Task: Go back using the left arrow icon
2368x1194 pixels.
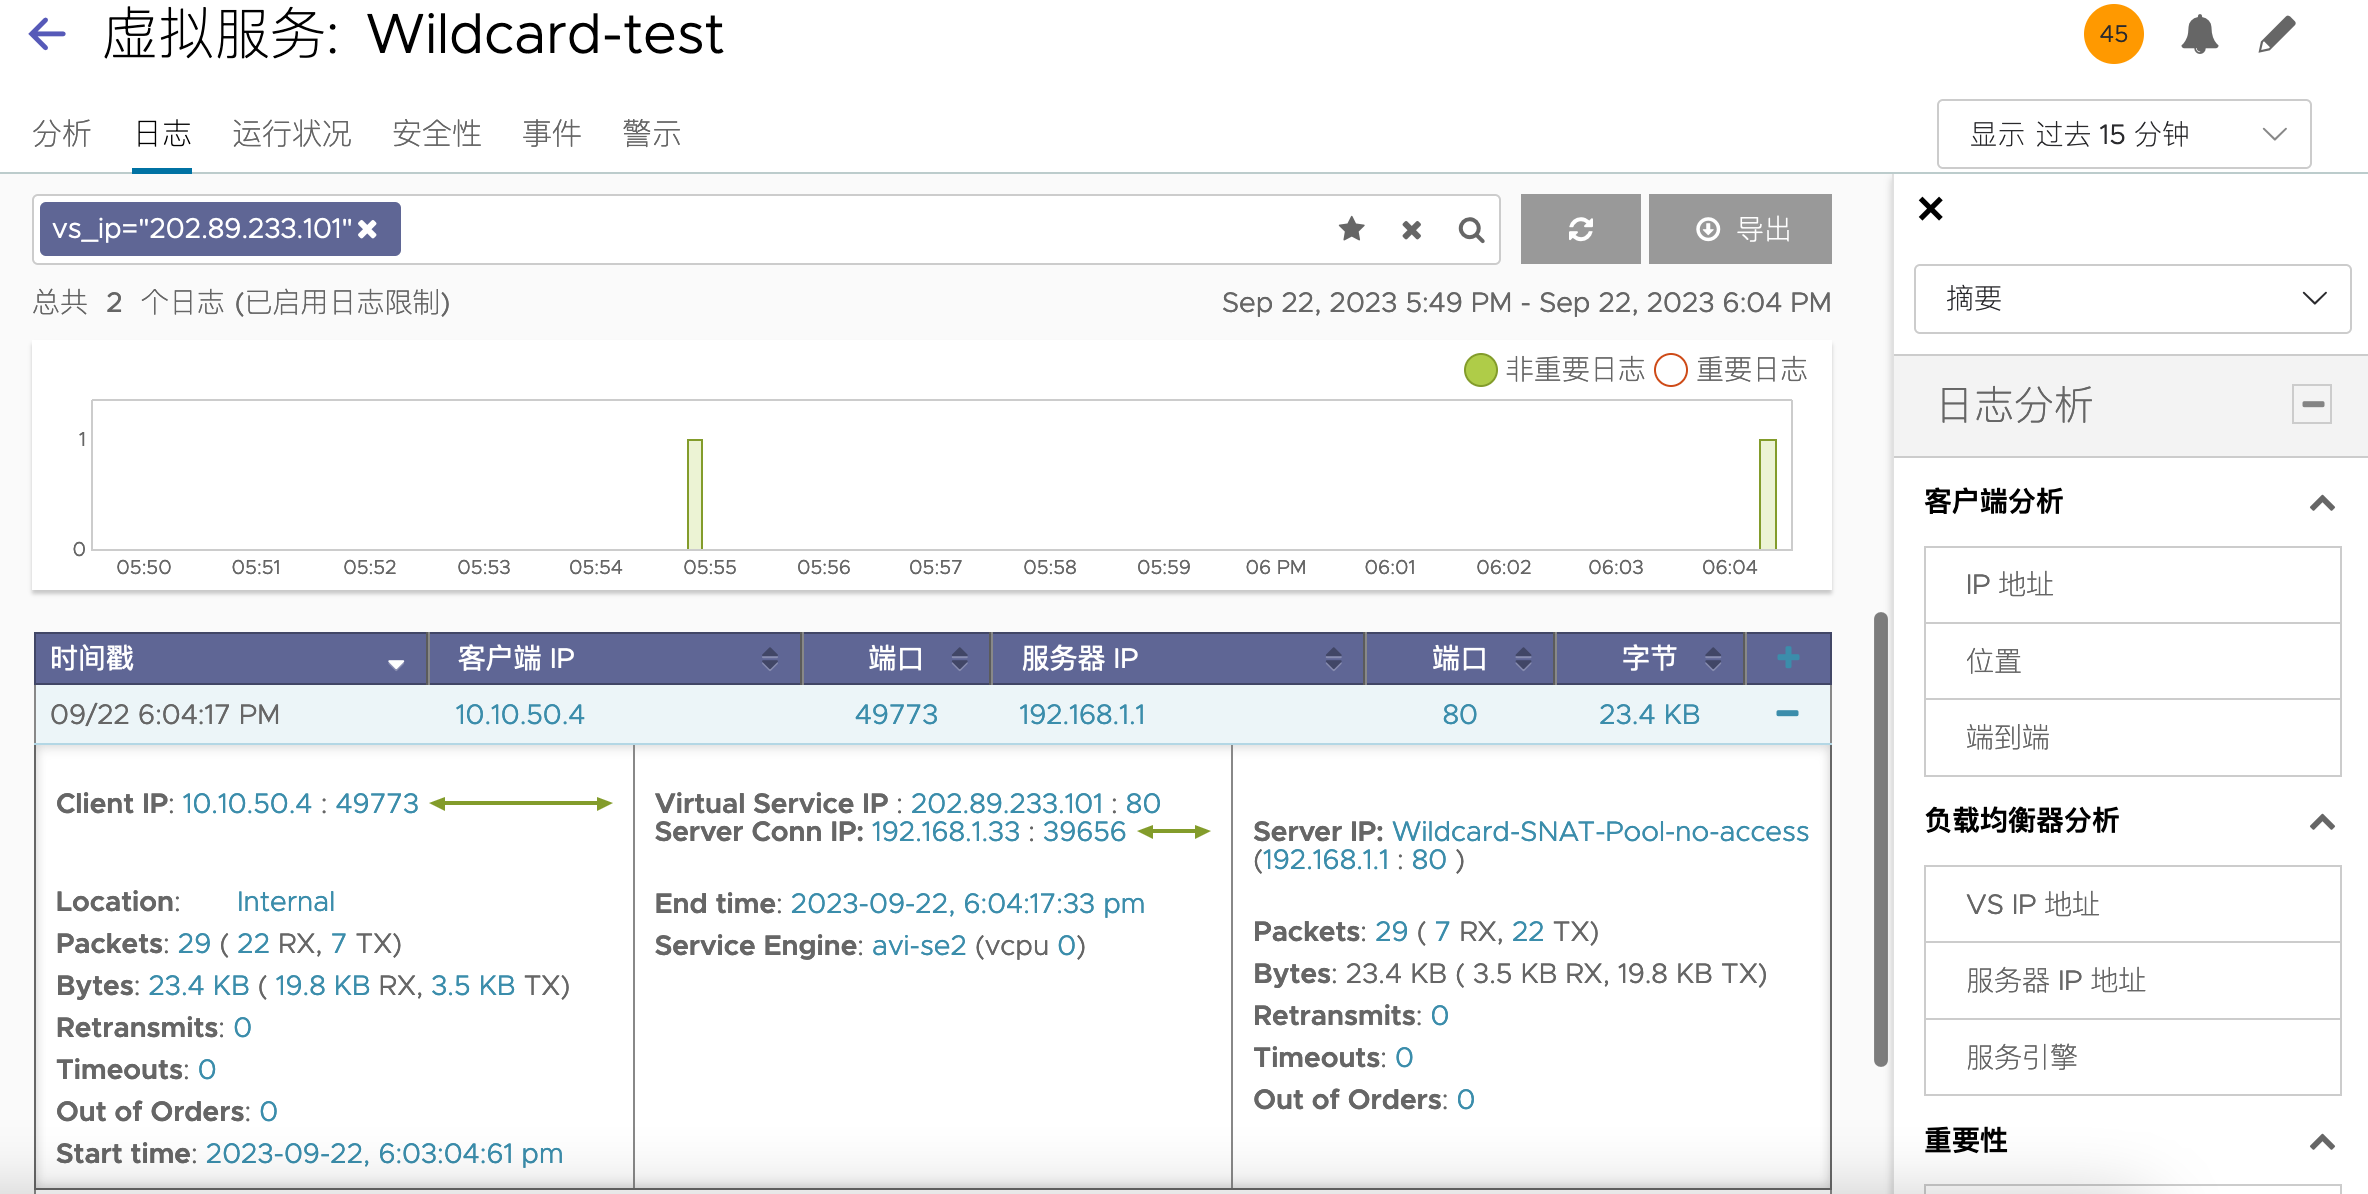Action: pos(47,34)
